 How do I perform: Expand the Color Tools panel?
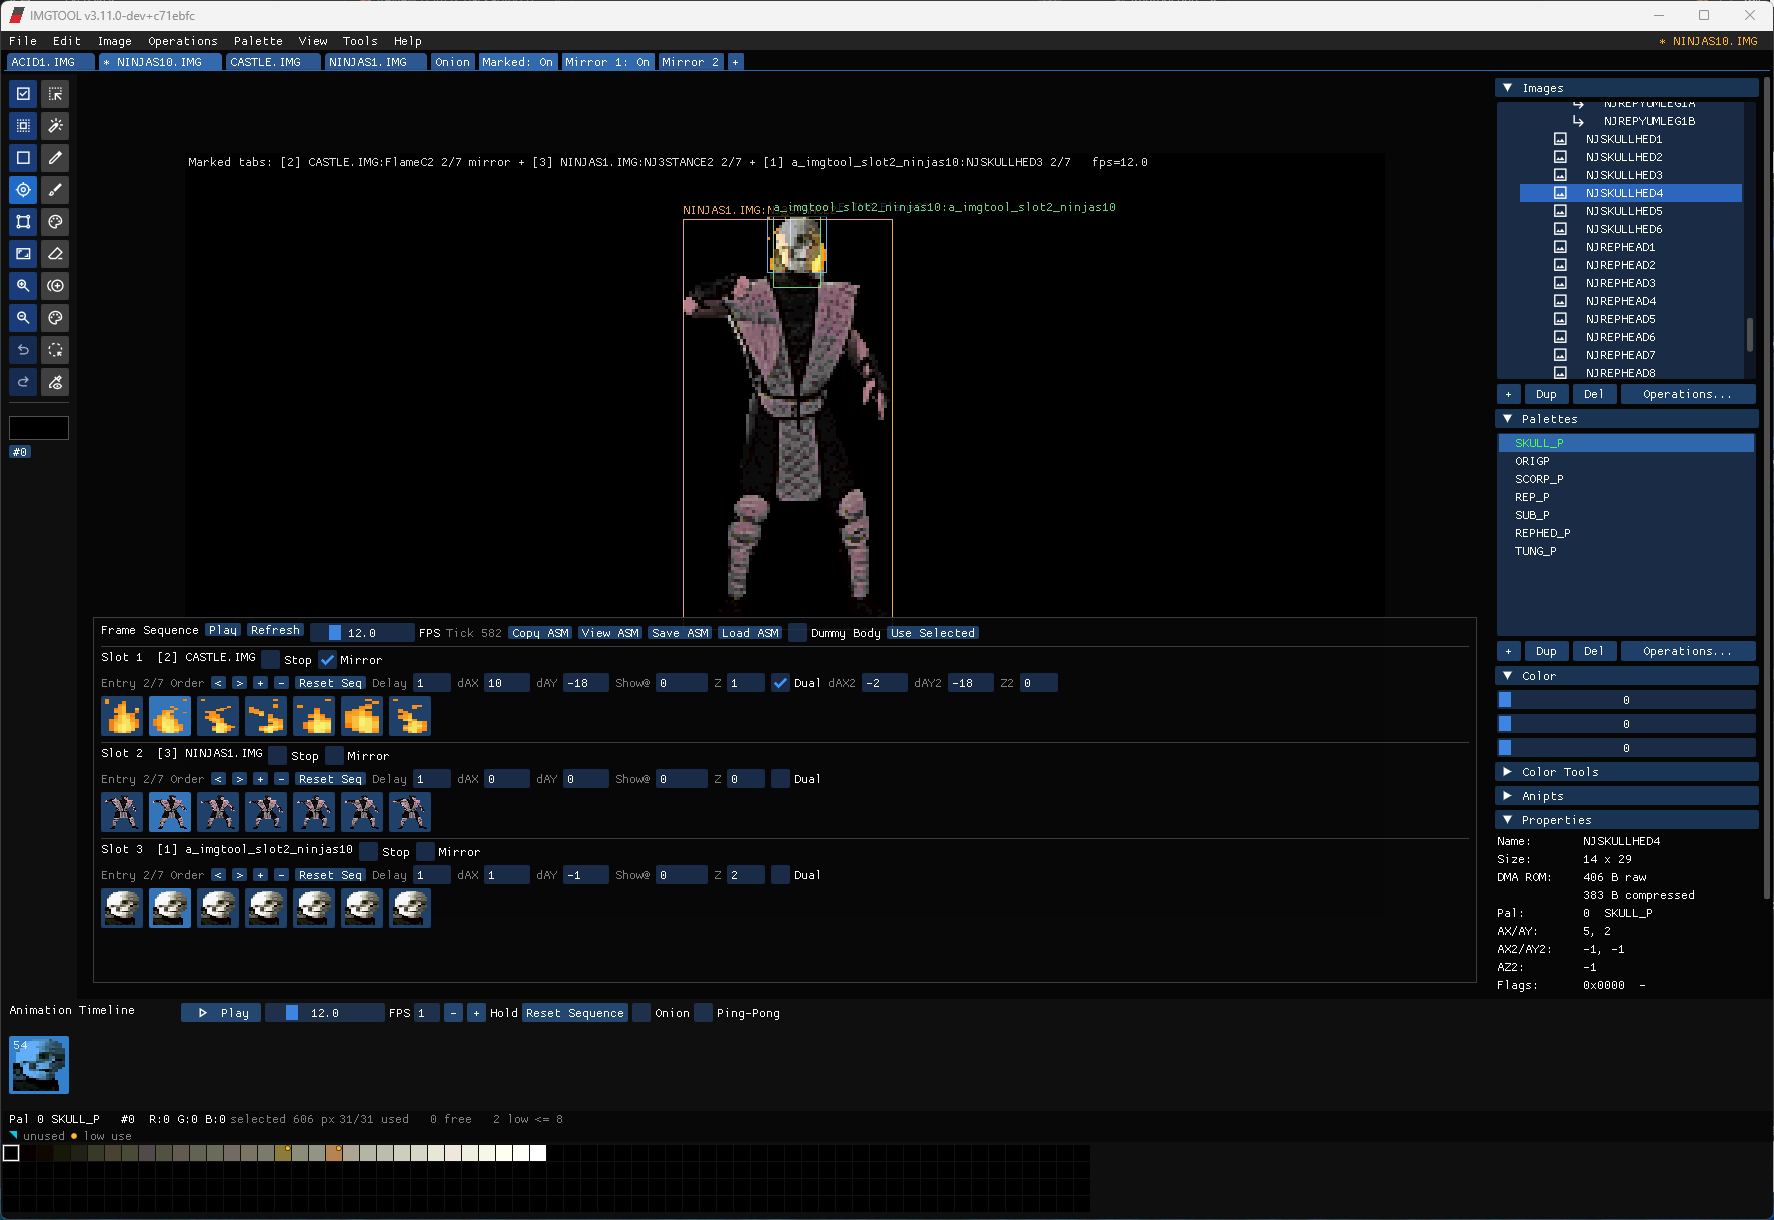[x=1508, y=772]
